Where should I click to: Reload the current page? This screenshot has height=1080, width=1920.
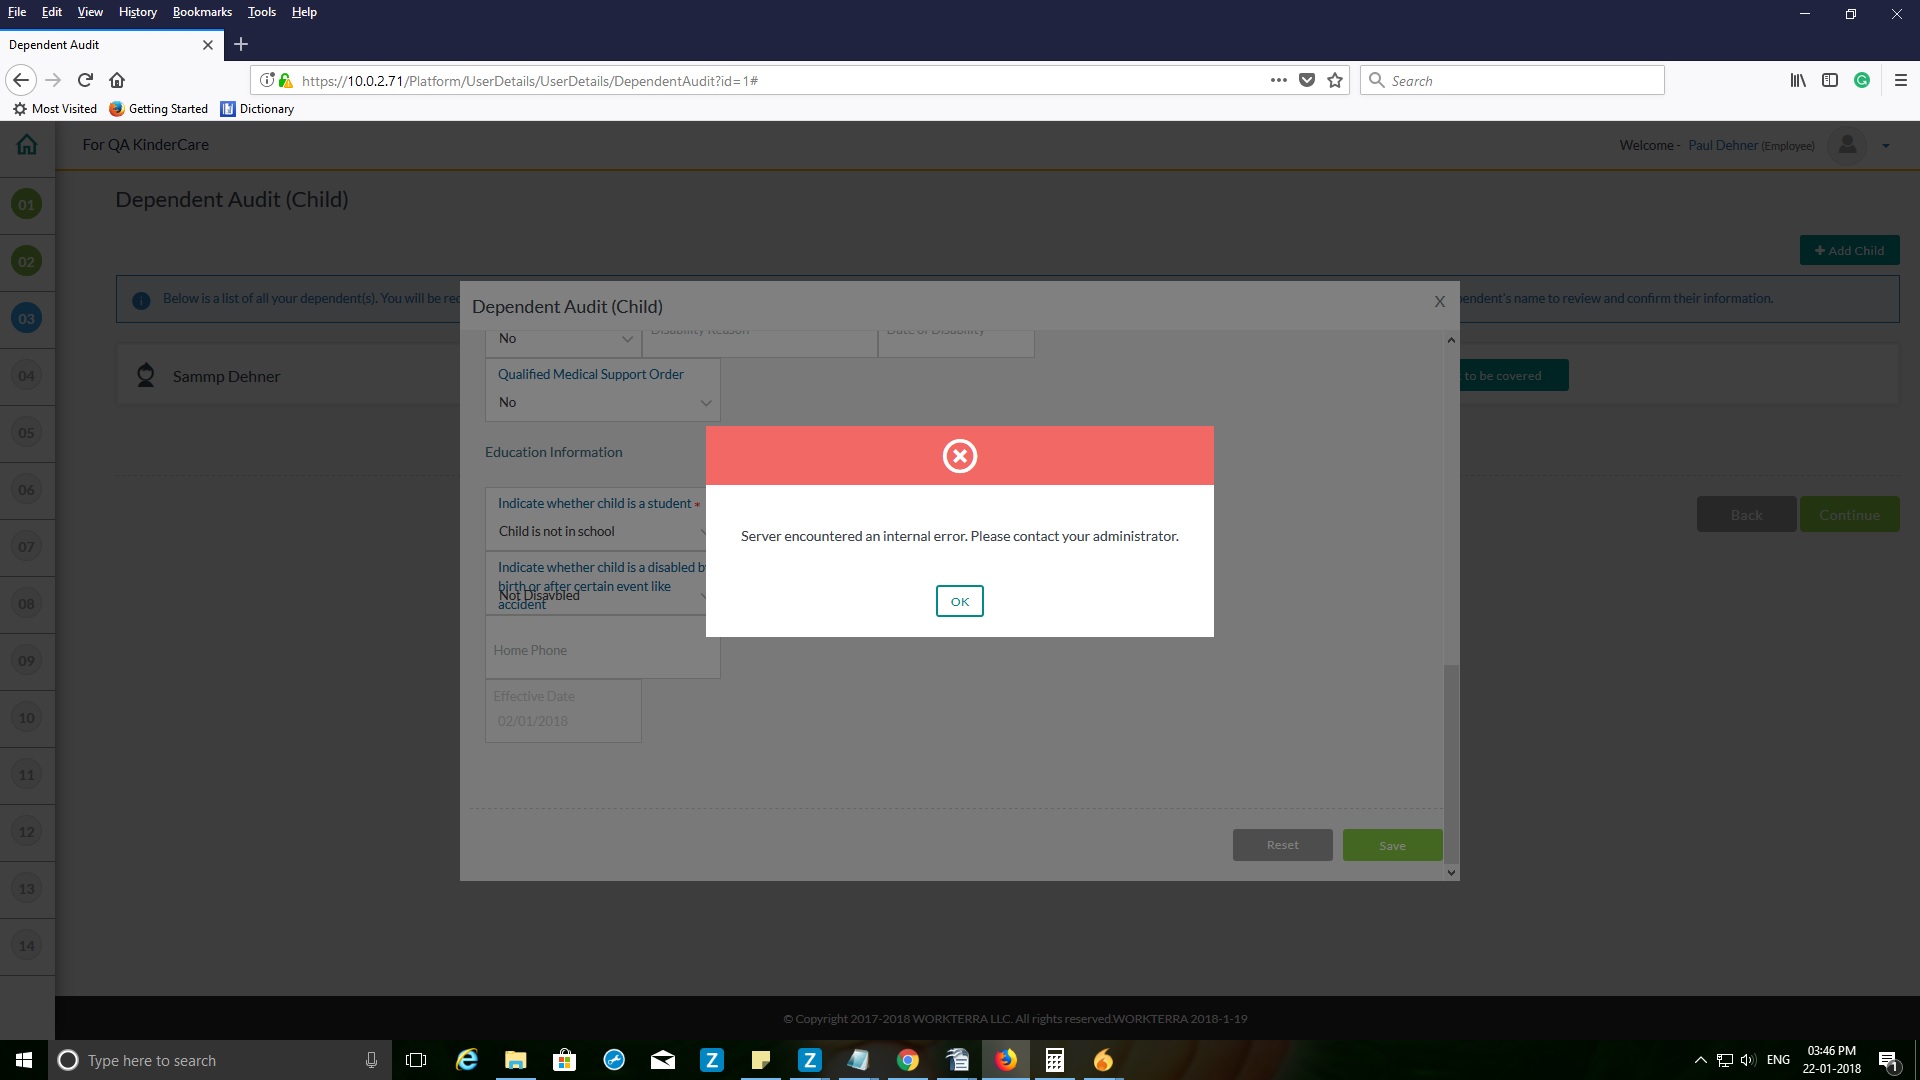(85, 80)
